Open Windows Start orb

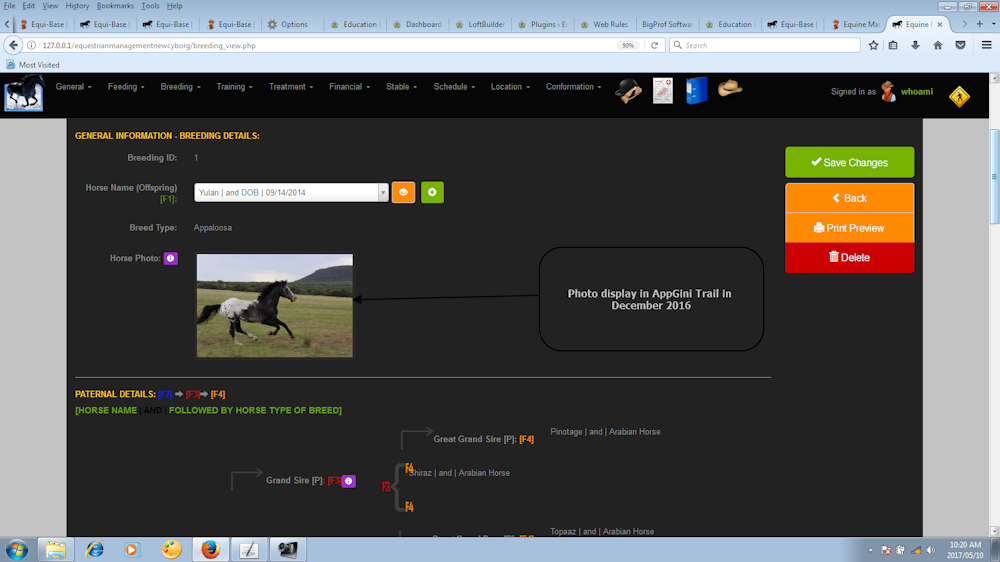[17, 550]
